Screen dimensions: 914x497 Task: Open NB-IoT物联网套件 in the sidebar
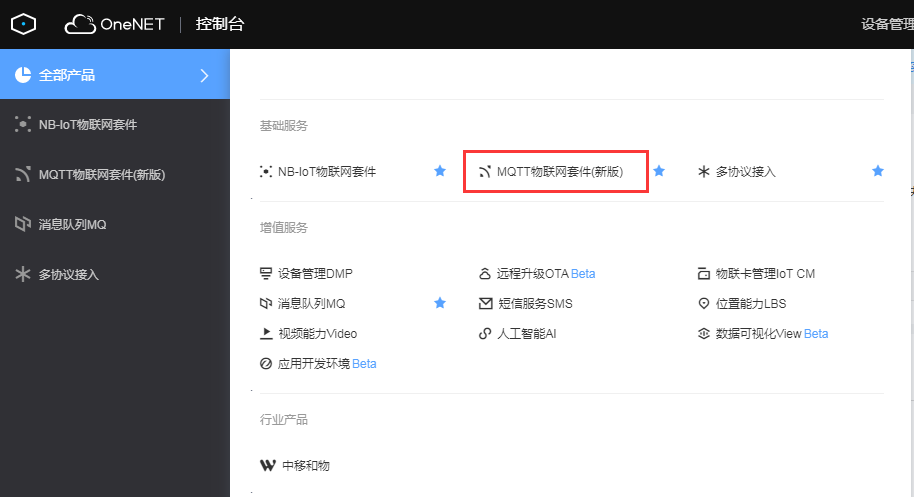87,124
